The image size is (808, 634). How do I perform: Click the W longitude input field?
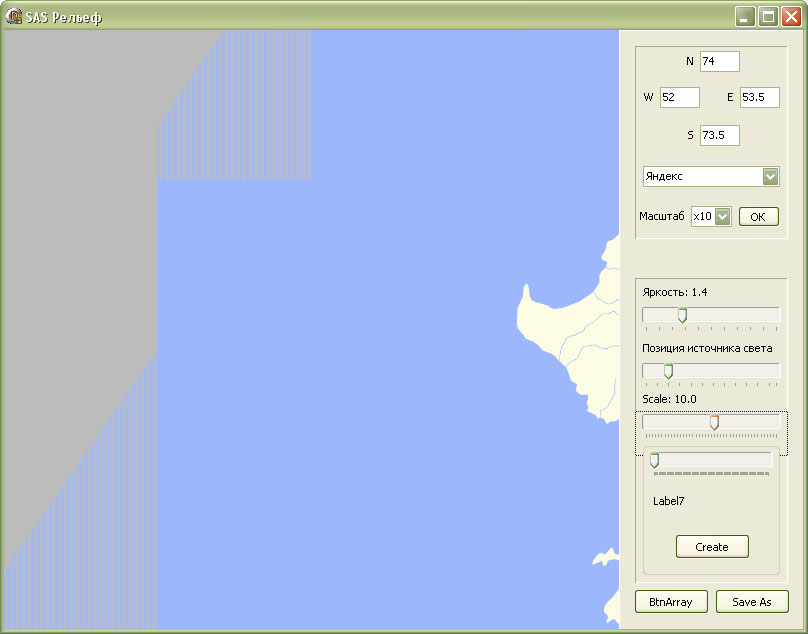coord(679,98)
